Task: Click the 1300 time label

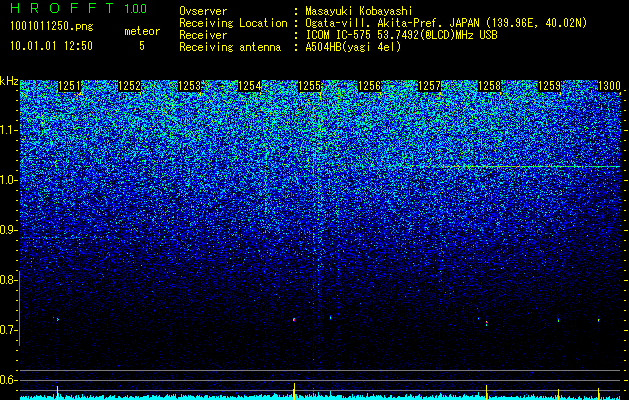Action: [609, 86]
